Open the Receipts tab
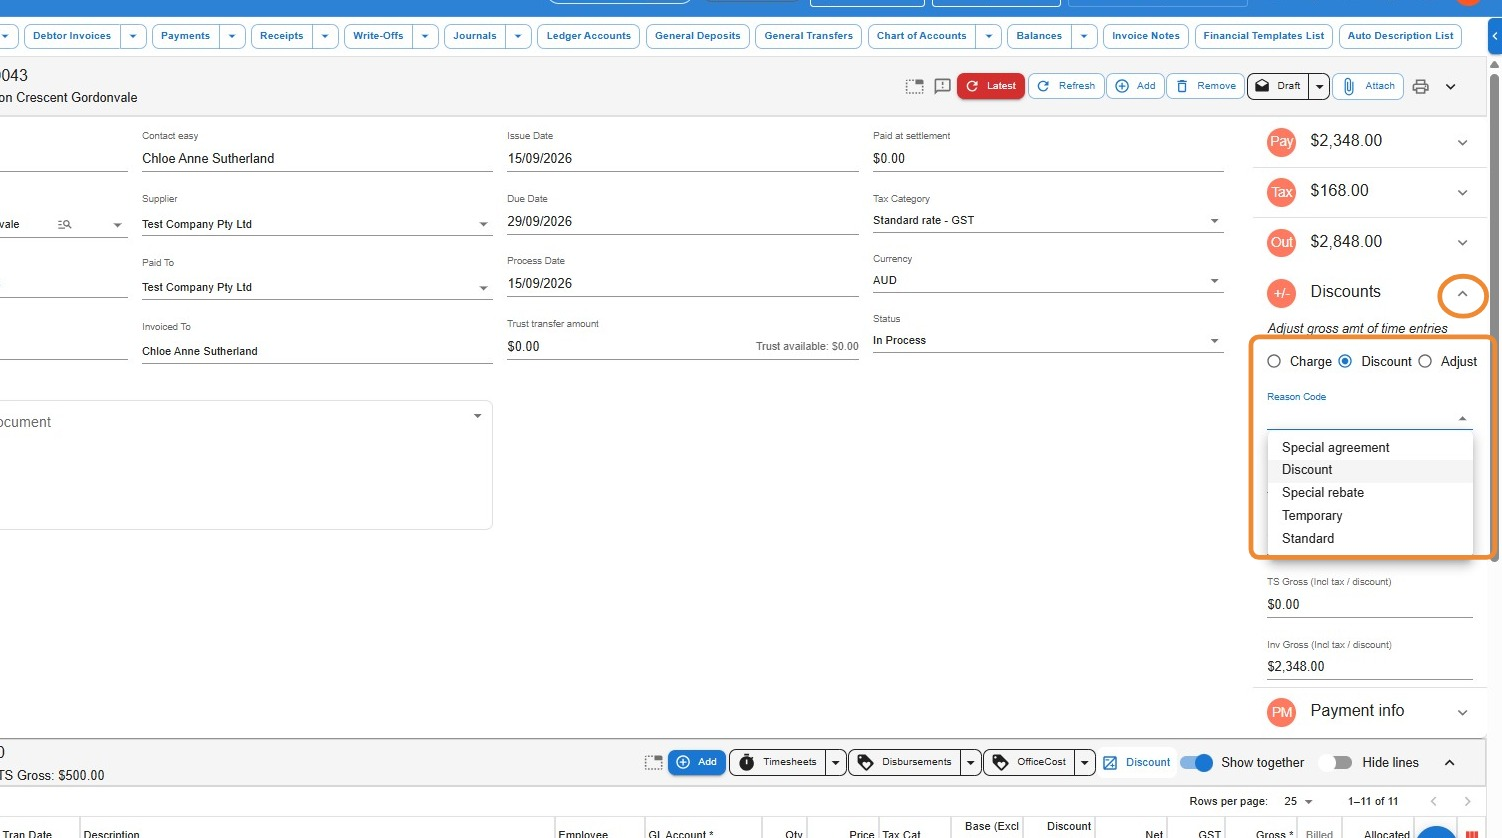Screen dimensions: 1502x838 [281, 36]
